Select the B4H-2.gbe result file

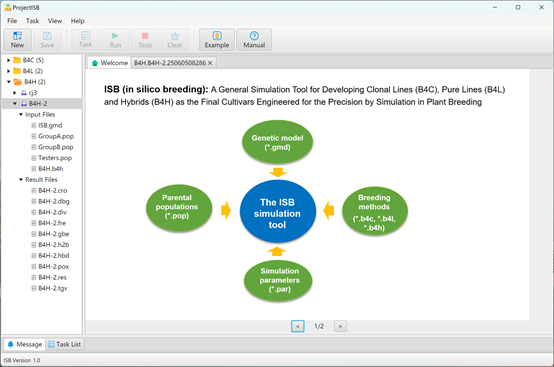click(54, 234)
